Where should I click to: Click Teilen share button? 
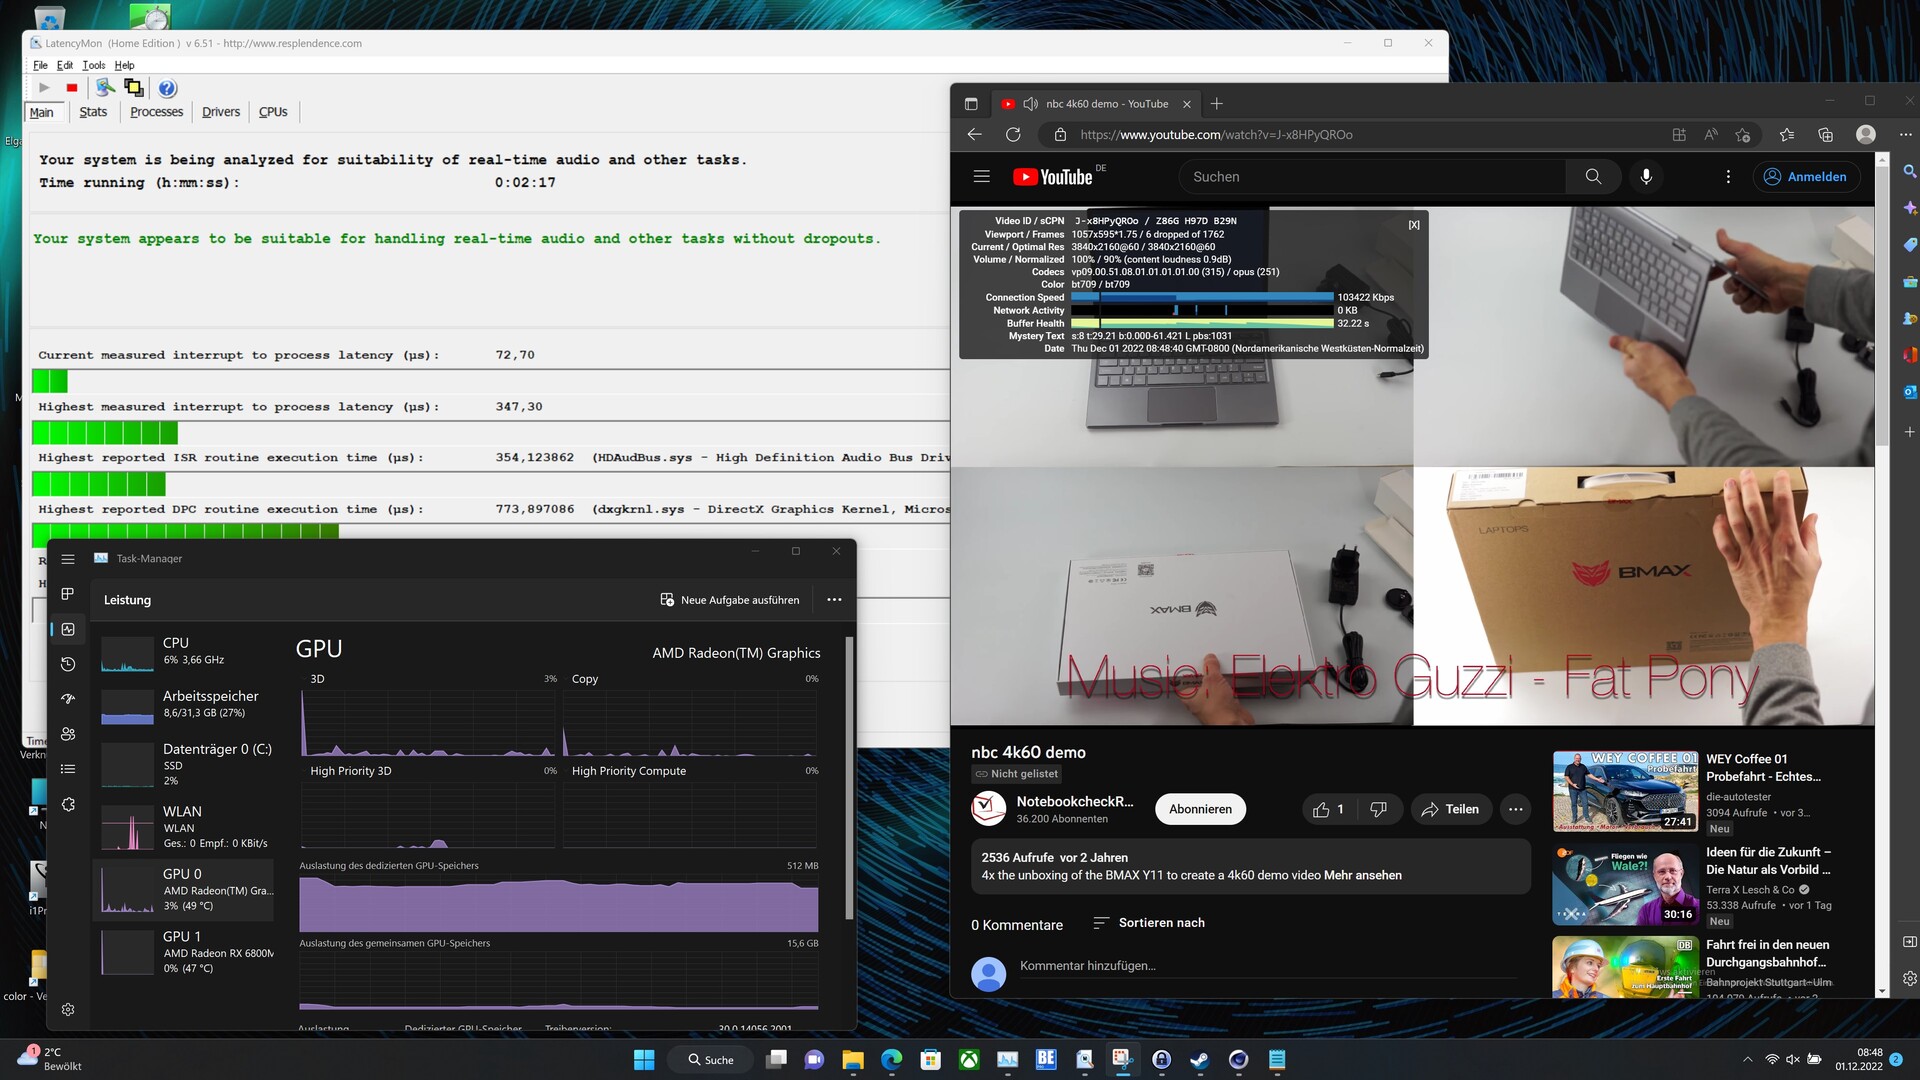click(1451, 810)
